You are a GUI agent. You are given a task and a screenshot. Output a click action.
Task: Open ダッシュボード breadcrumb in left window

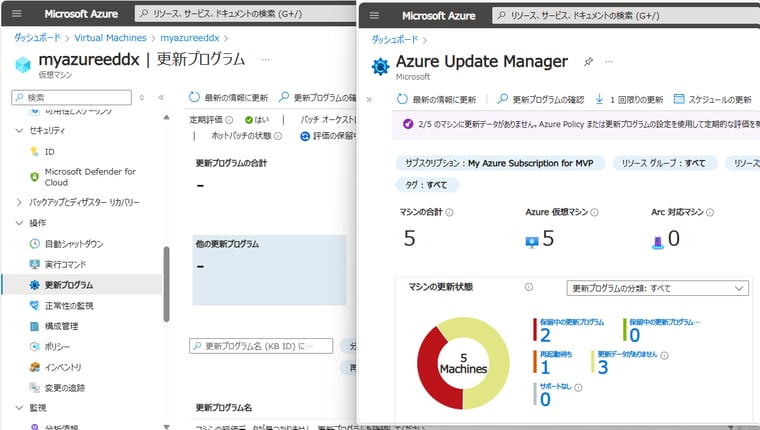(x=37, y=38)
